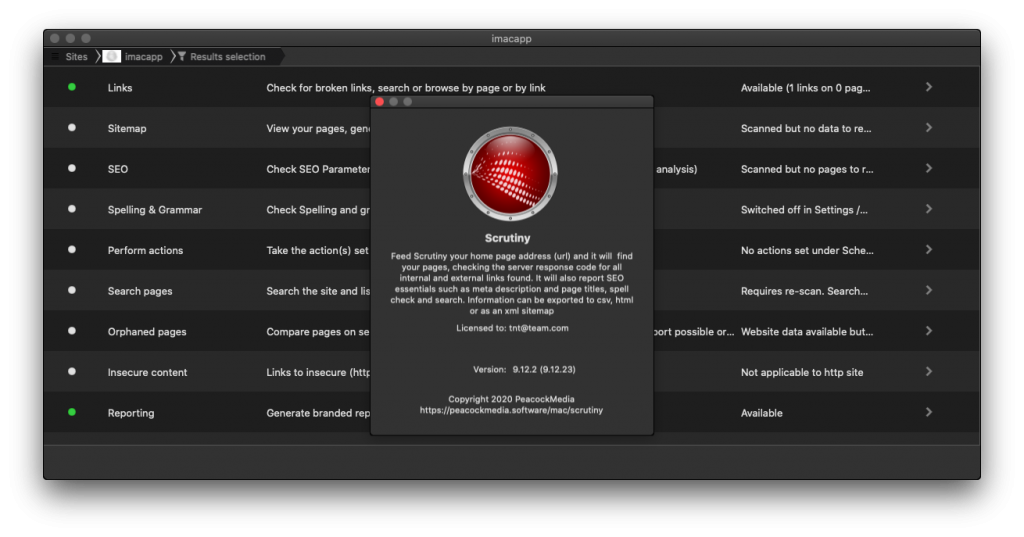Close the Scrutiny about dialog
Screen dimensions: 1024x537
(x=379, y=101)
